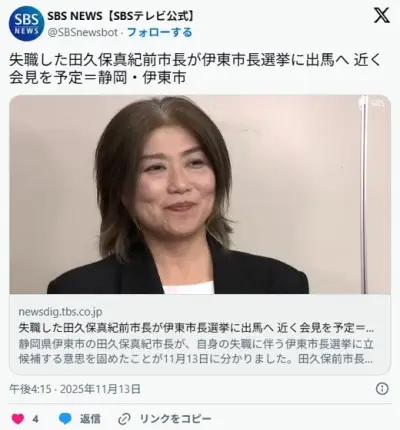The height and width of the screenshot is (430, 400).
Task: Click the リンクをコピー copy link label
Action: [175, 419]
